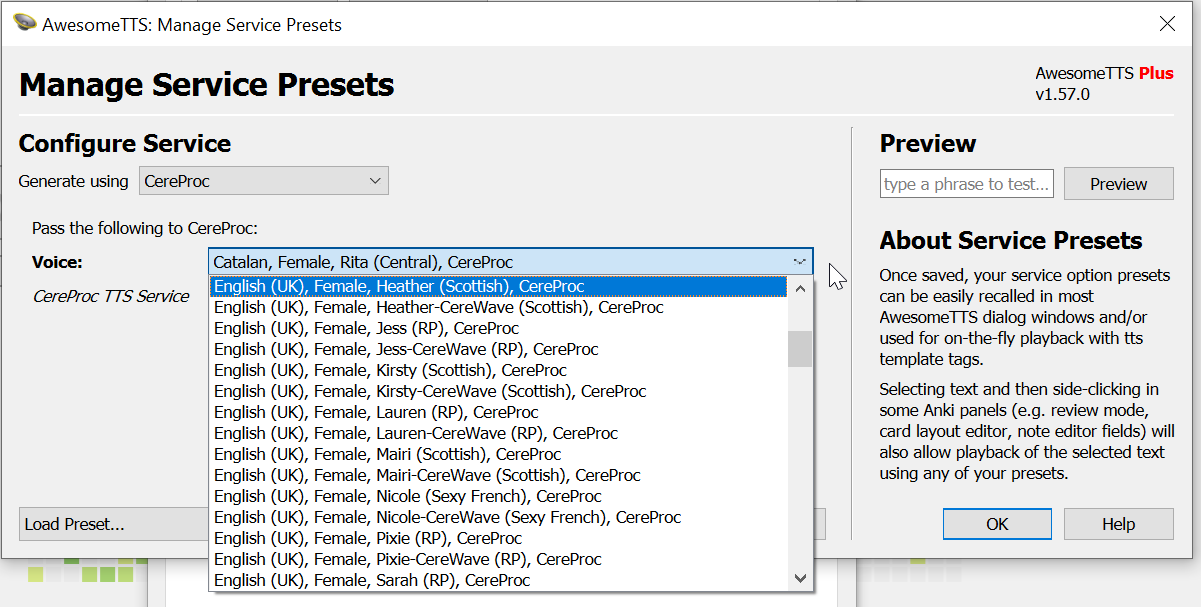Viewport: 1201px width, 607px height.
Task: Select Heather (Scottish) voice option
Action: (x=399, y=287)
